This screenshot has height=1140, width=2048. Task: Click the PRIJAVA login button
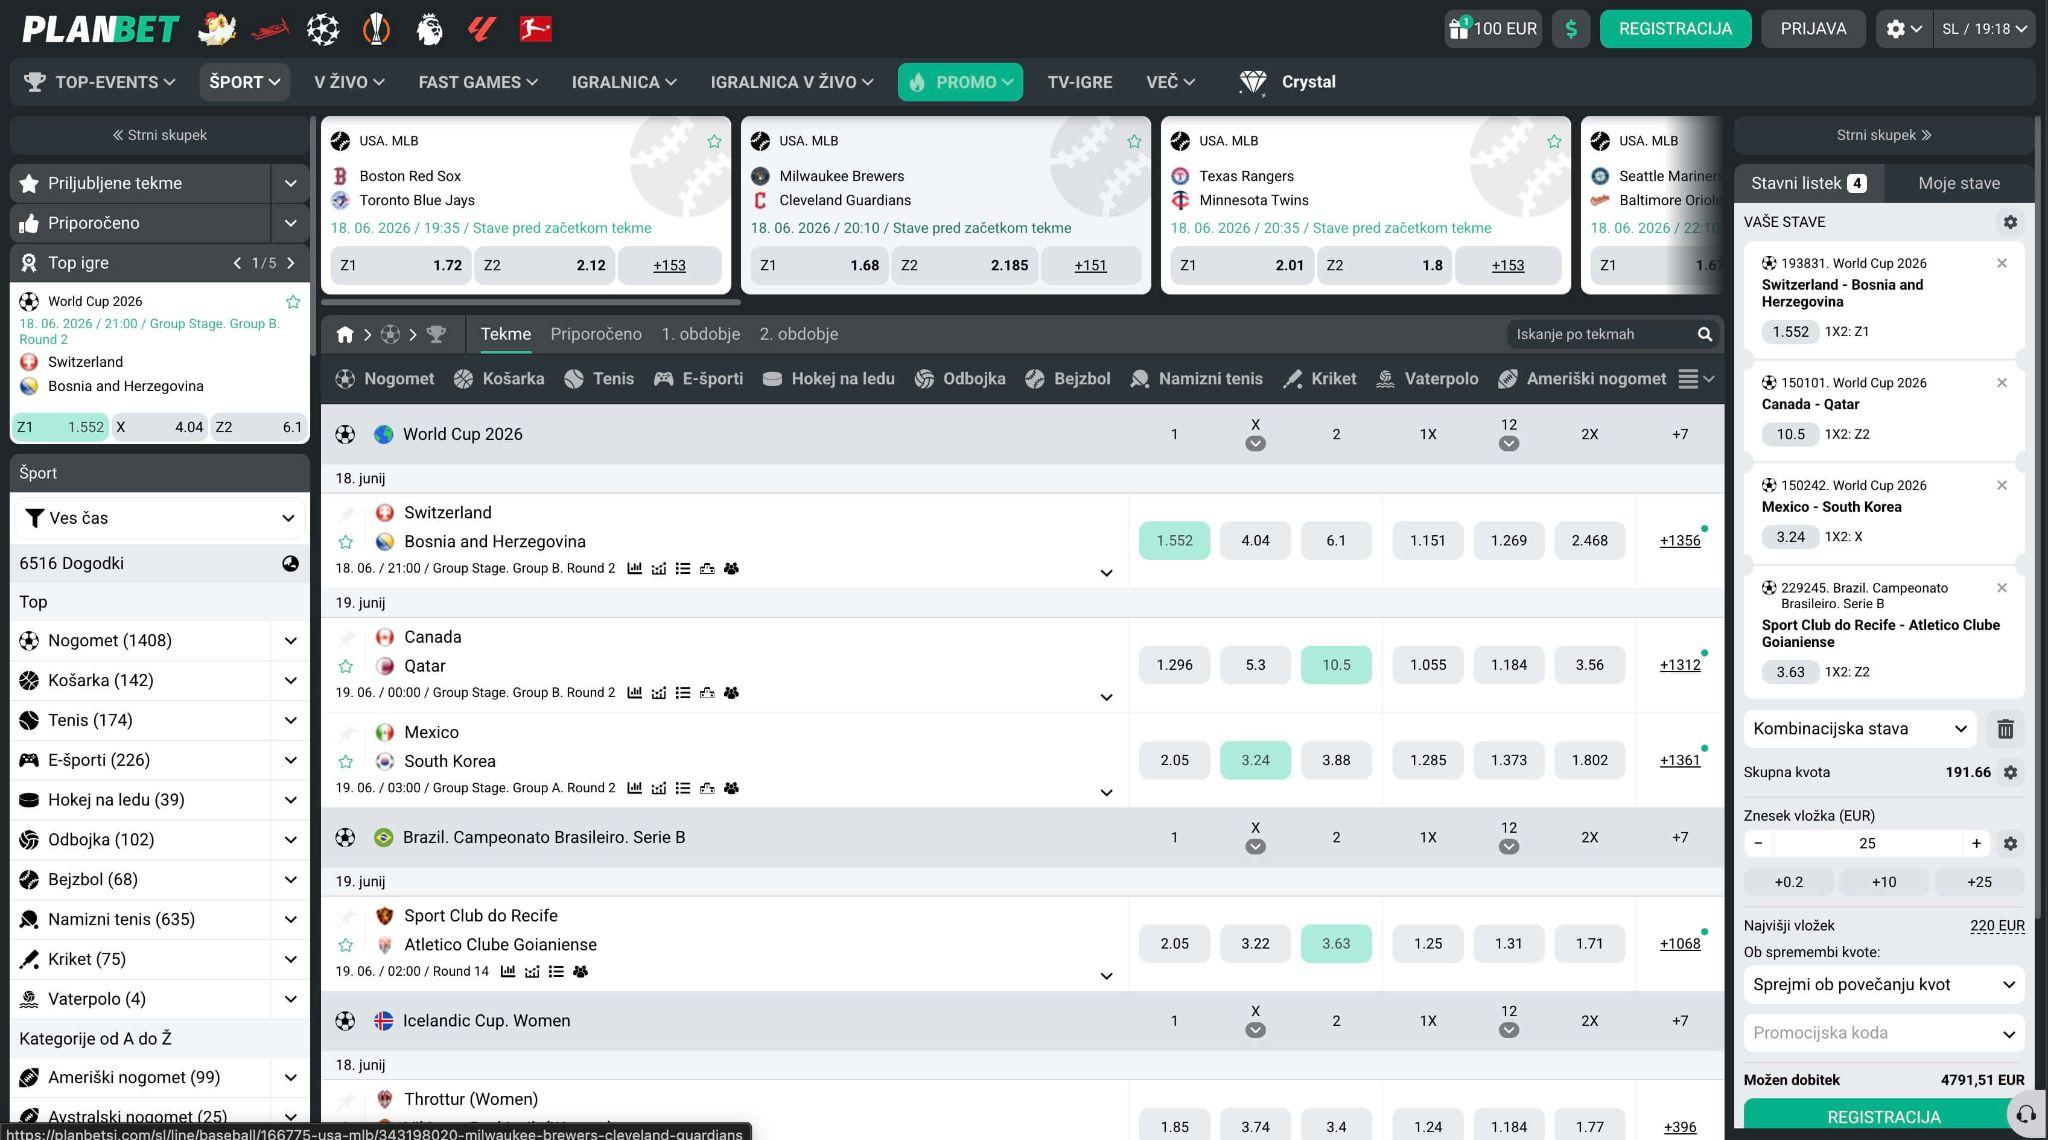coord(1813,29)
